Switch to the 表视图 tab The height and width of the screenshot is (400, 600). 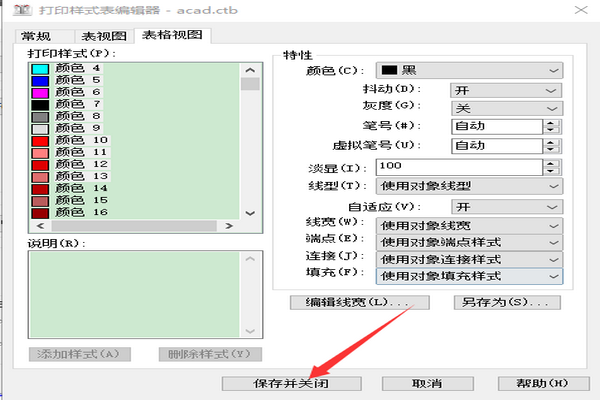(x=104, y=36)
